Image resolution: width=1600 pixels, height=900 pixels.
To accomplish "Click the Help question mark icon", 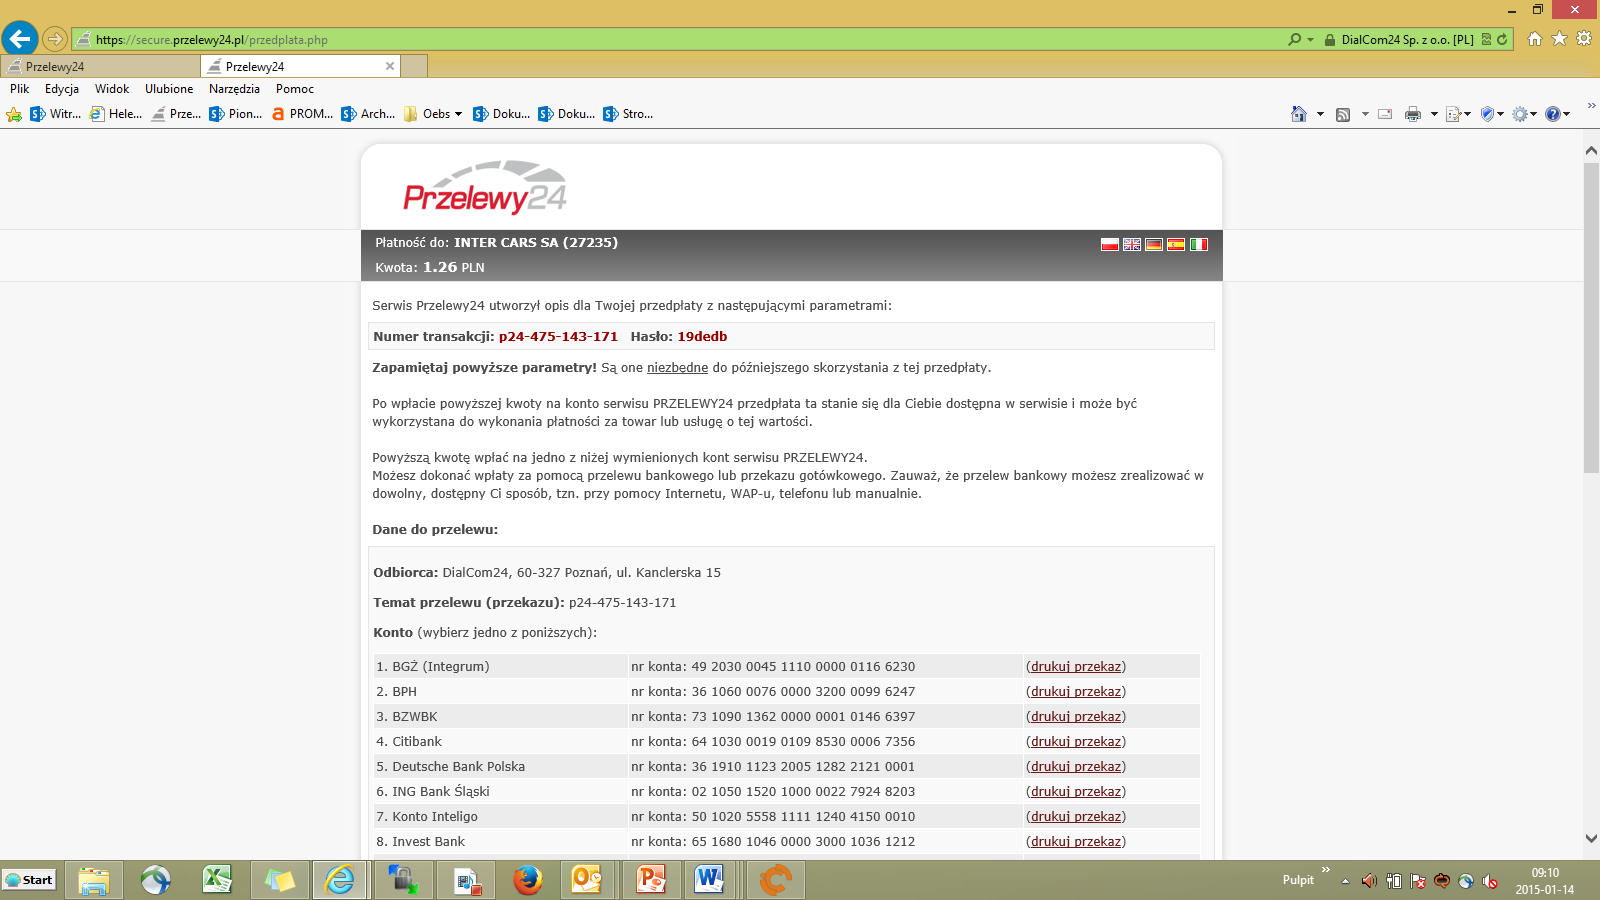I will pos(1552,114).
